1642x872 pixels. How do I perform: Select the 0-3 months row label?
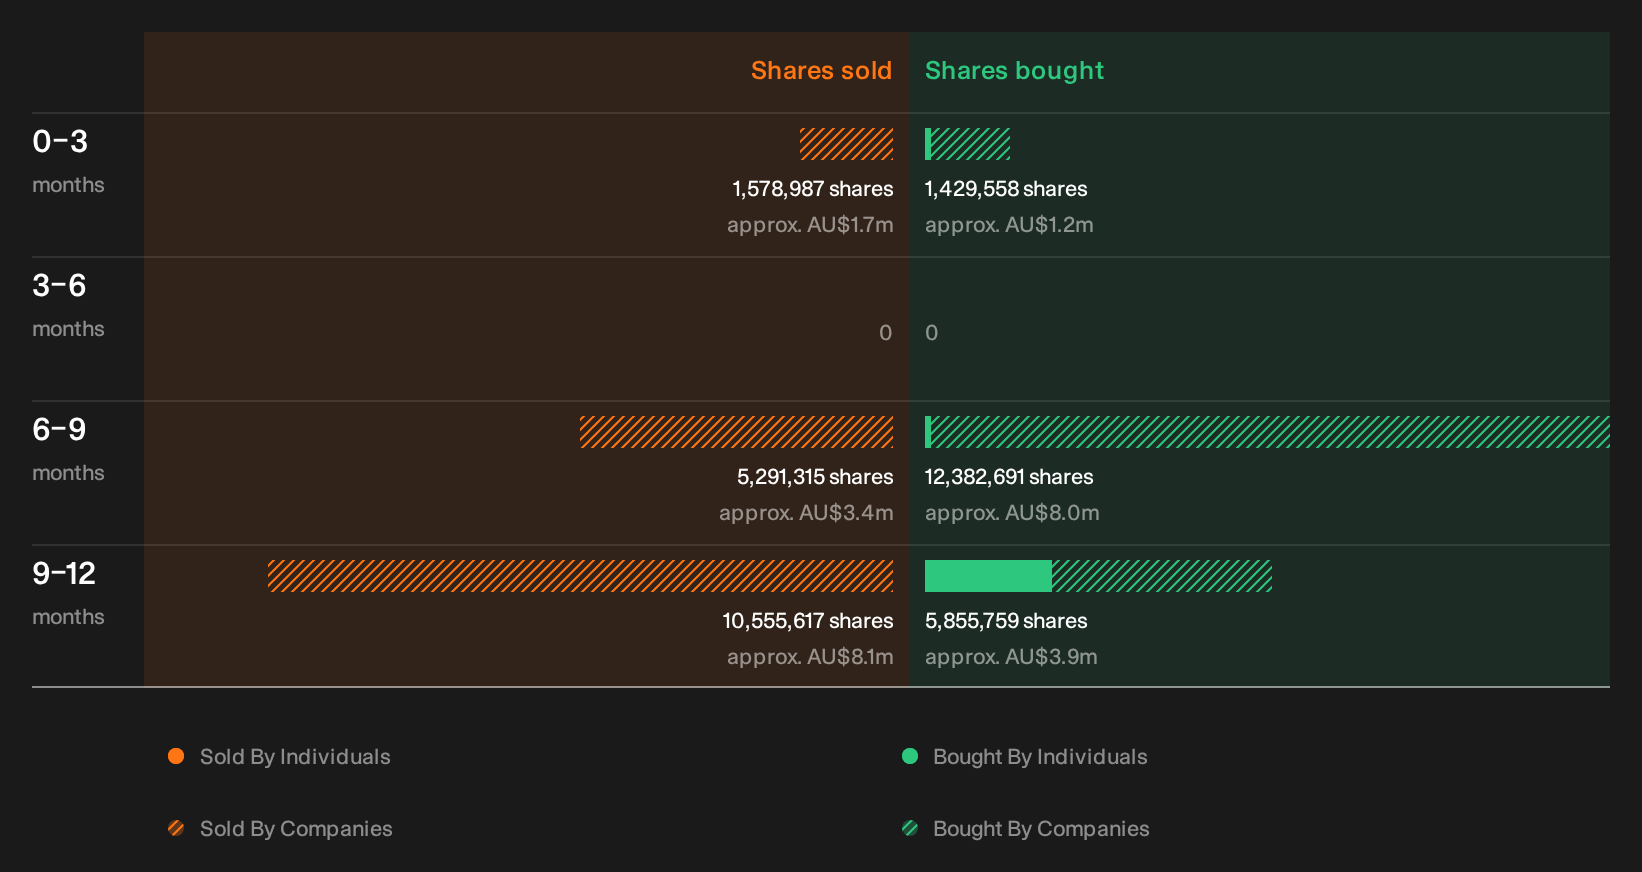point(68,161)
